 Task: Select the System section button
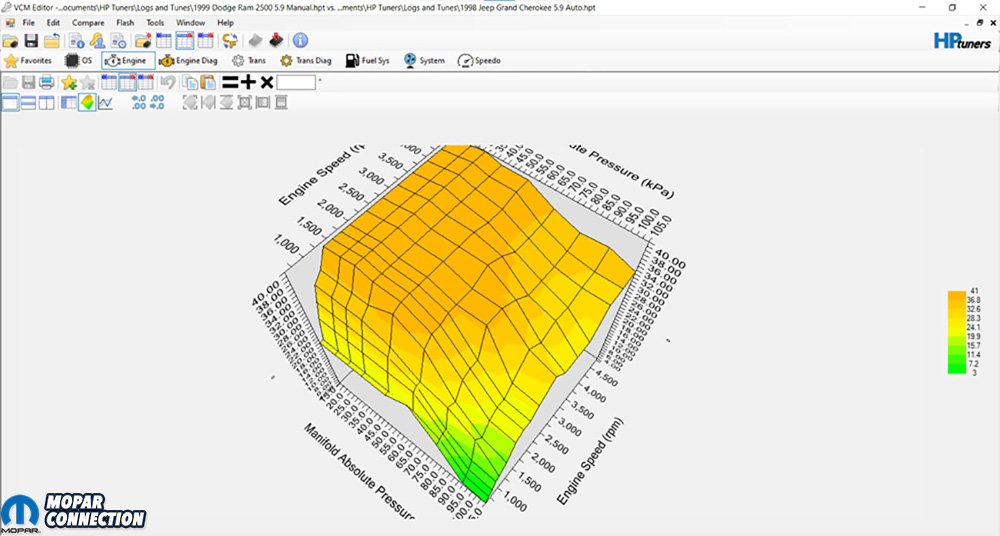pos(424,61)
